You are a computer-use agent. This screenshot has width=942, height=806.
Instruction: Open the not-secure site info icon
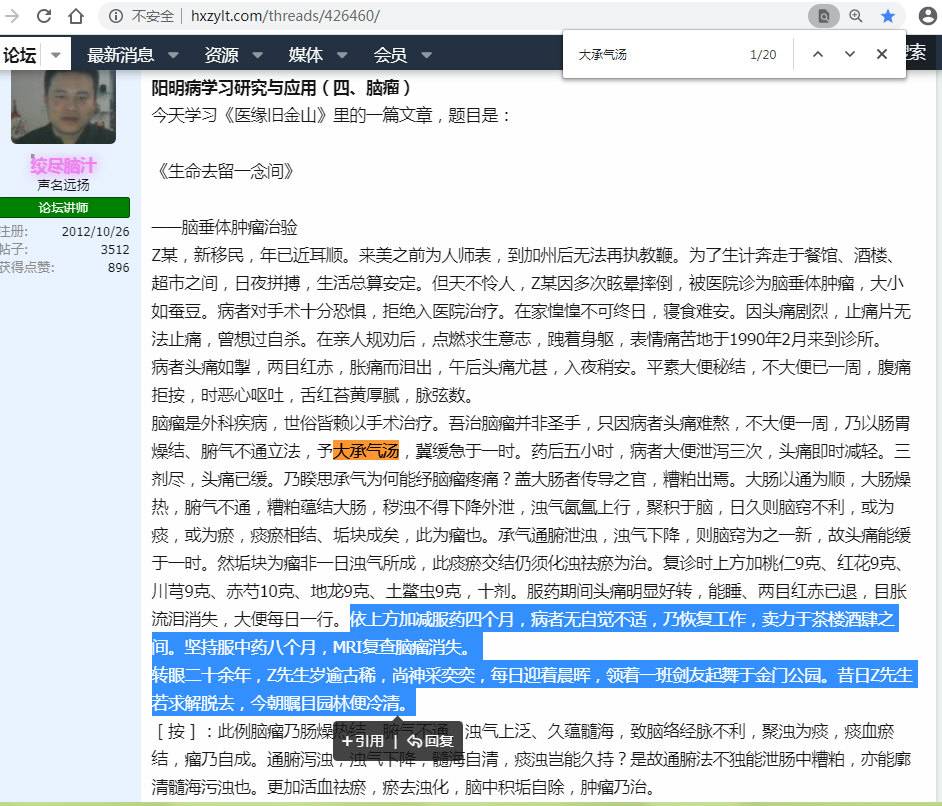click(116, 16)
